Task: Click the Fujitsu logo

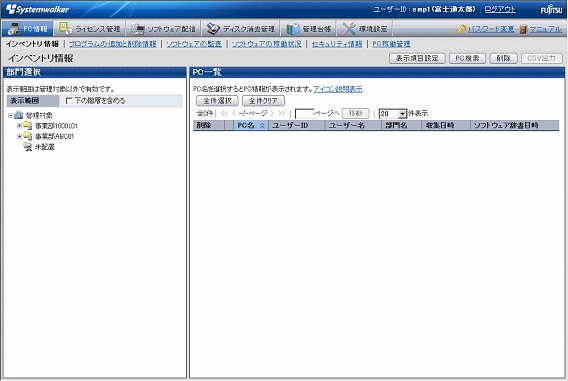Action: coord(551,9)
